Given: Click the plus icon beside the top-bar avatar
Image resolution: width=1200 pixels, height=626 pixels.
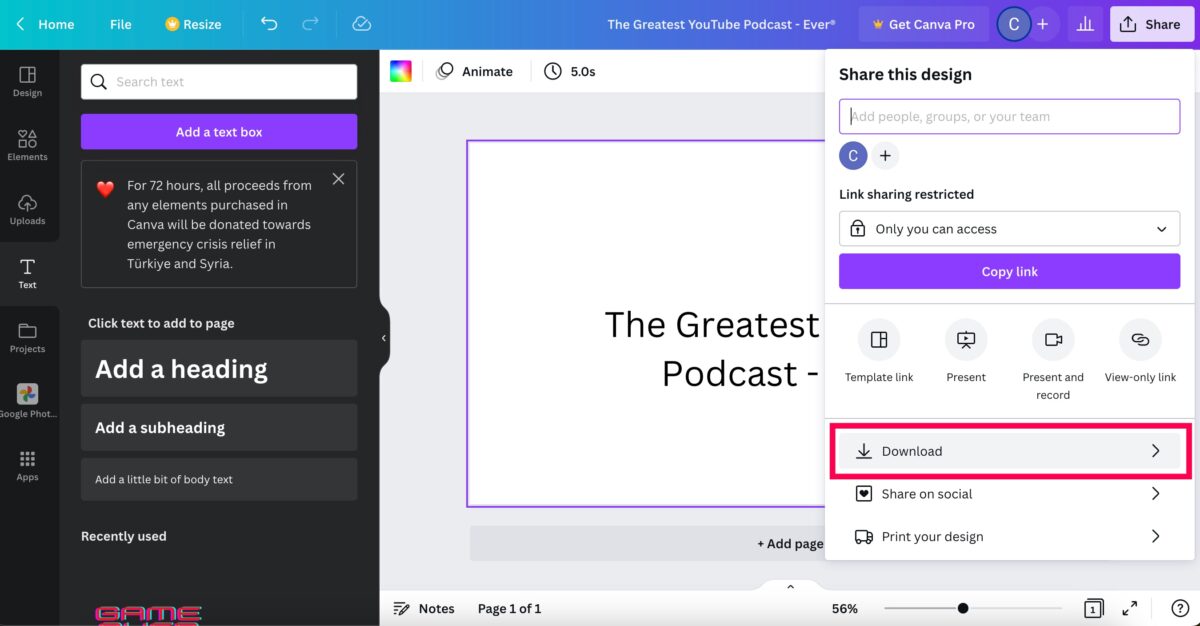Looking at the screenshot, I should (x=1042, y=24).
